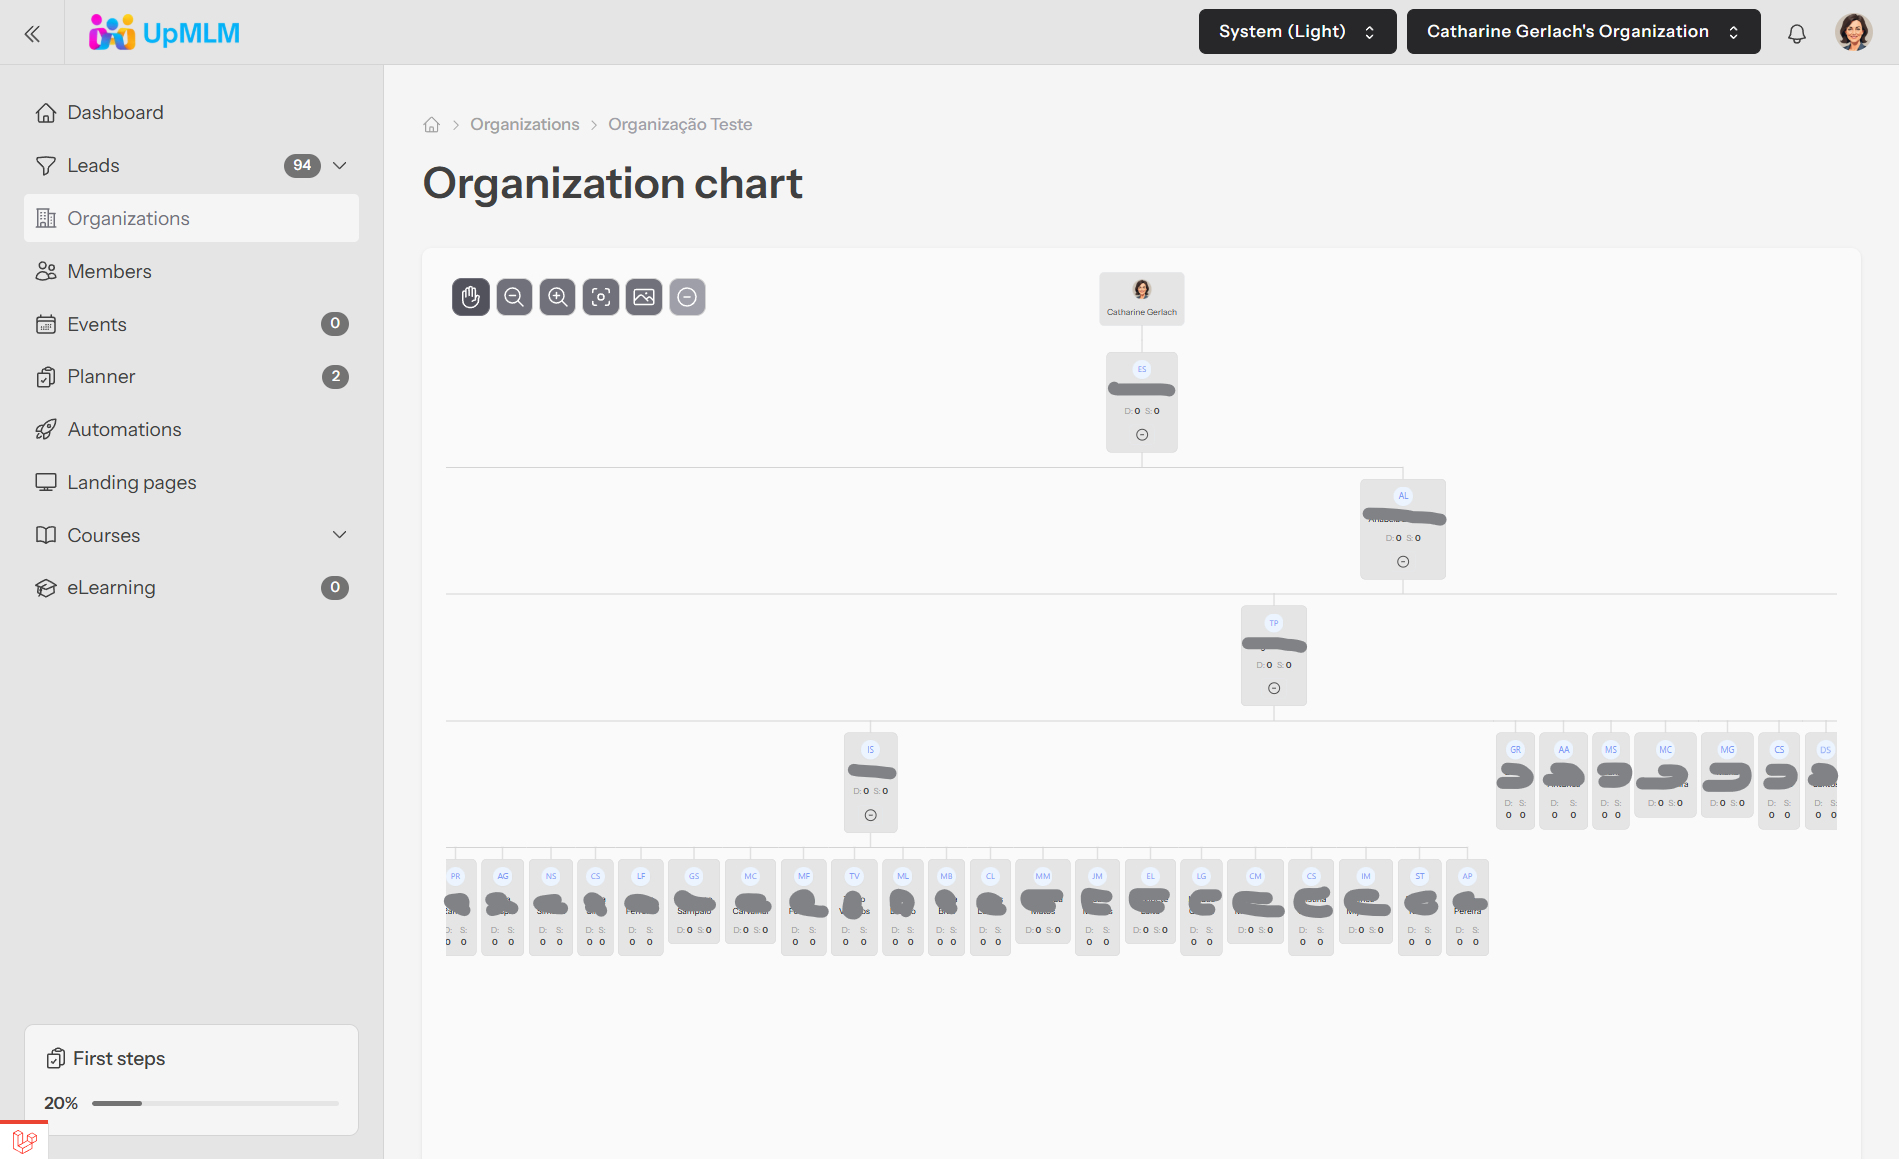Screen dimensions: 1899x1159
Task: Collapse the sidebar with double chevron
Action: coord(32,34)
